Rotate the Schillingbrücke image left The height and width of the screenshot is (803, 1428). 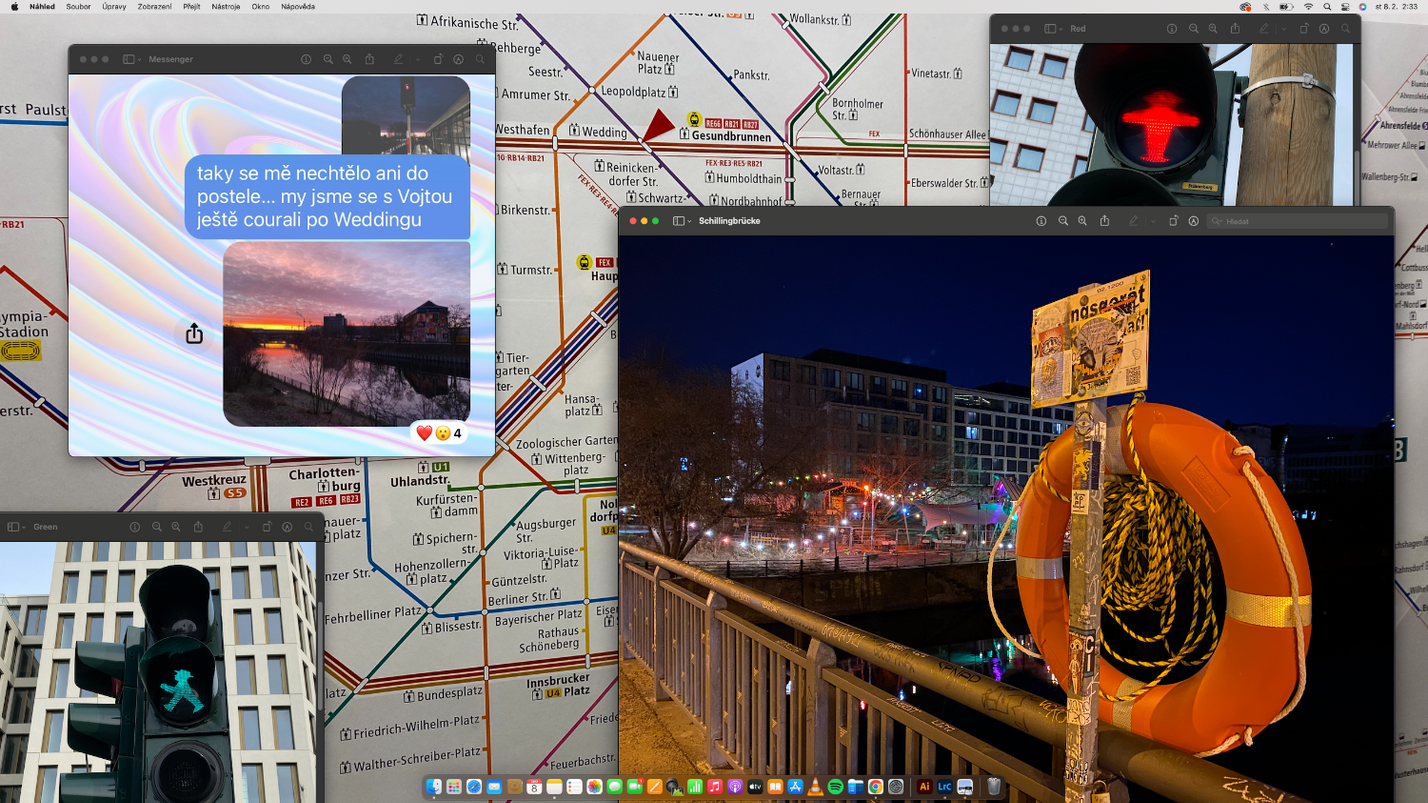point(1174,221)
